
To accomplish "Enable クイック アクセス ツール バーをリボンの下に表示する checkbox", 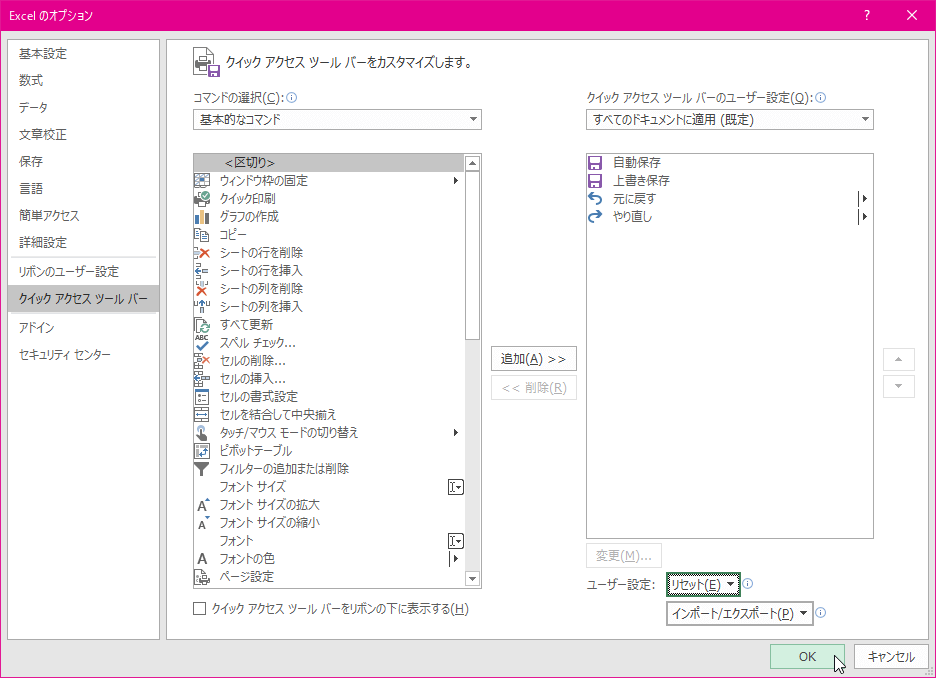I will coord(200,608).
